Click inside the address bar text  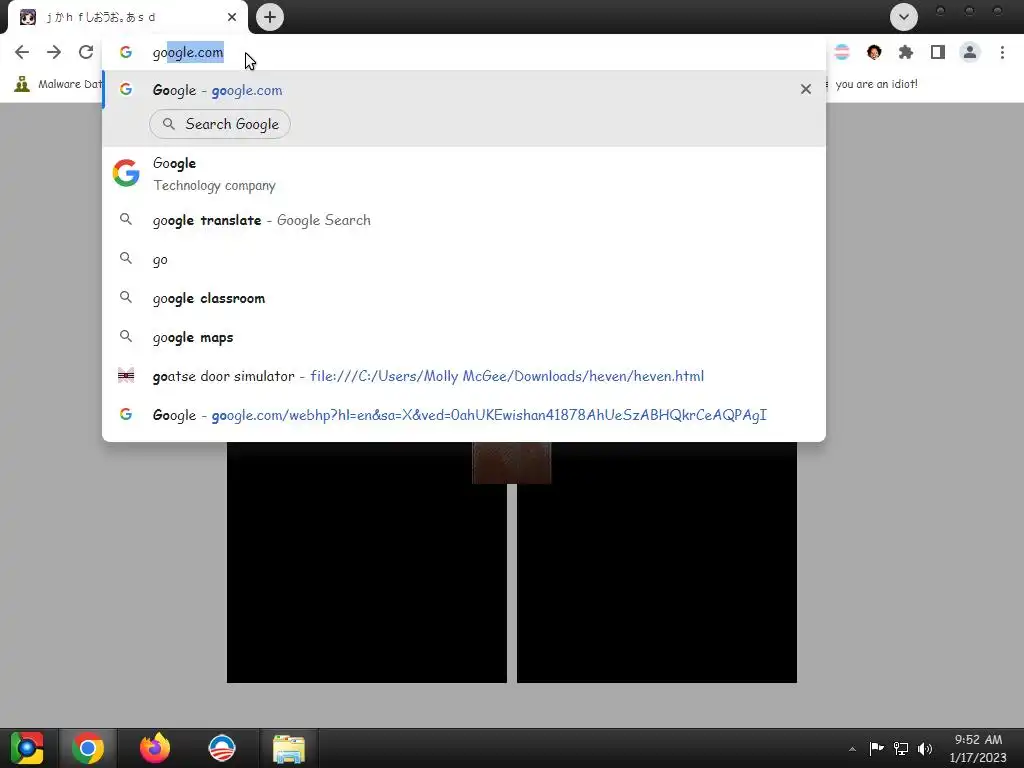188,52
